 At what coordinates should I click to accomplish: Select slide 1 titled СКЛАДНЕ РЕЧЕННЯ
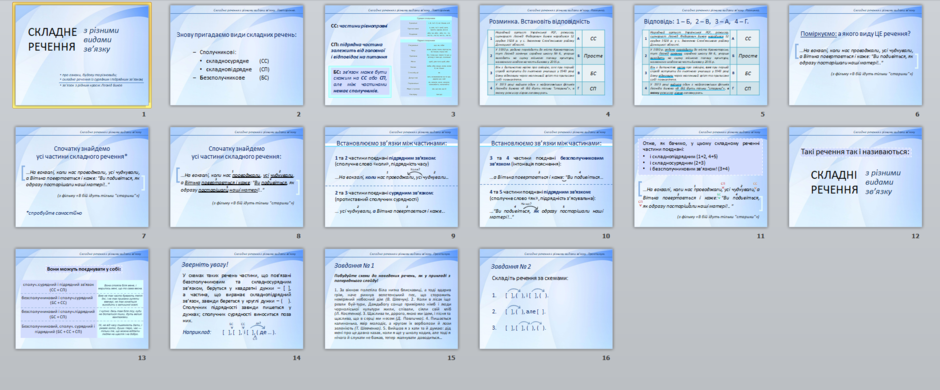tap(82, 55)
